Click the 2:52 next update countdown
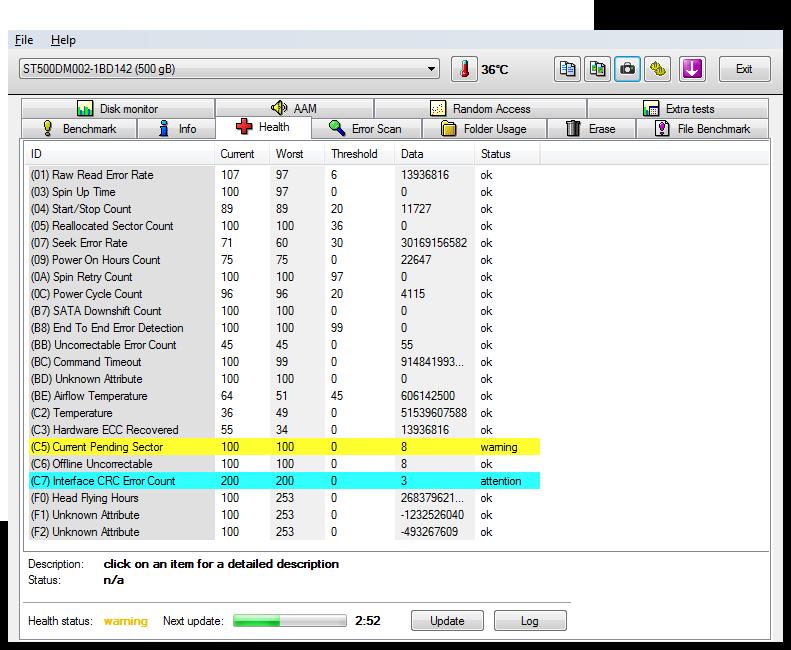 point(368,621)
